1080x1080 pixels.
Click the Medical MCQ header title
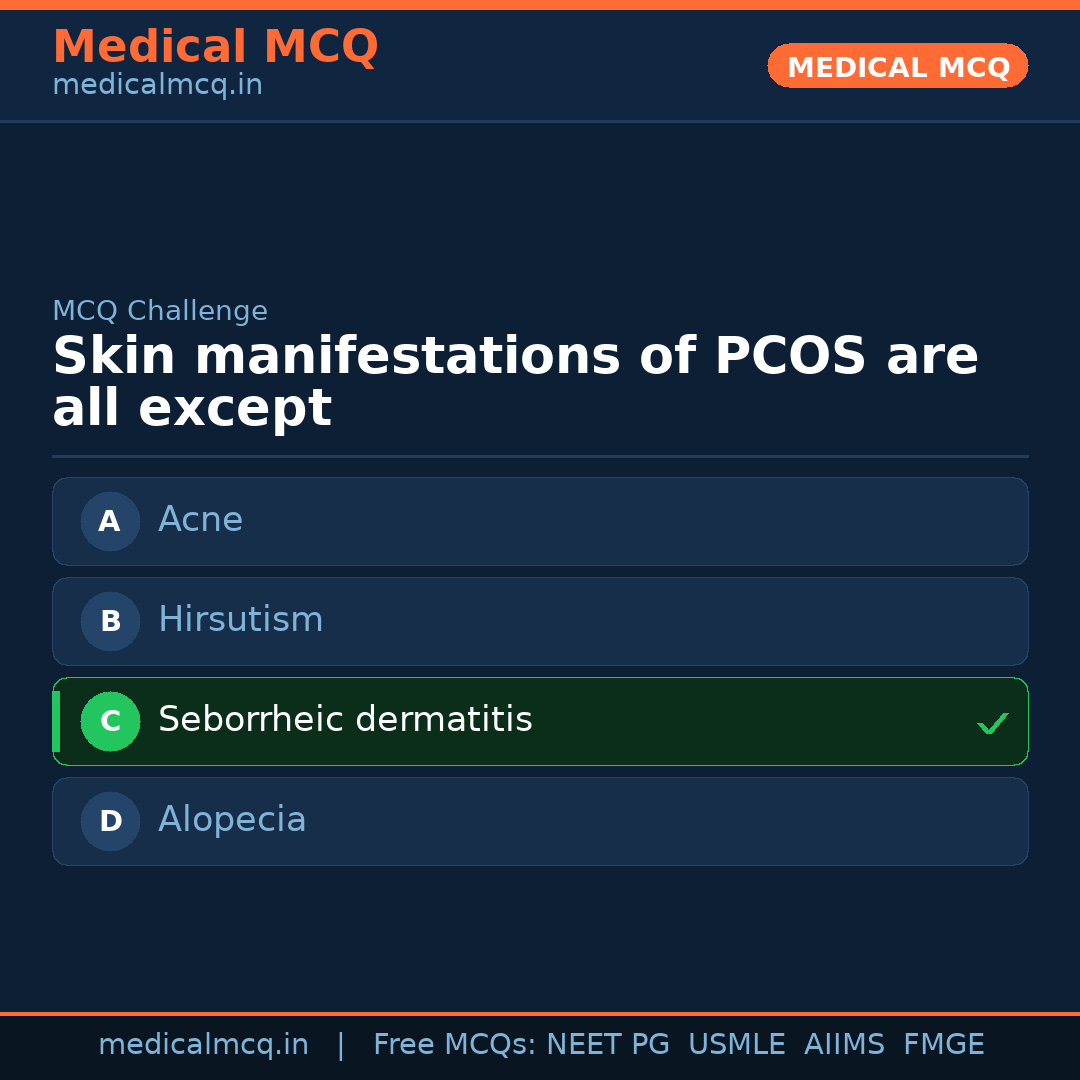(x=215, y=47)
